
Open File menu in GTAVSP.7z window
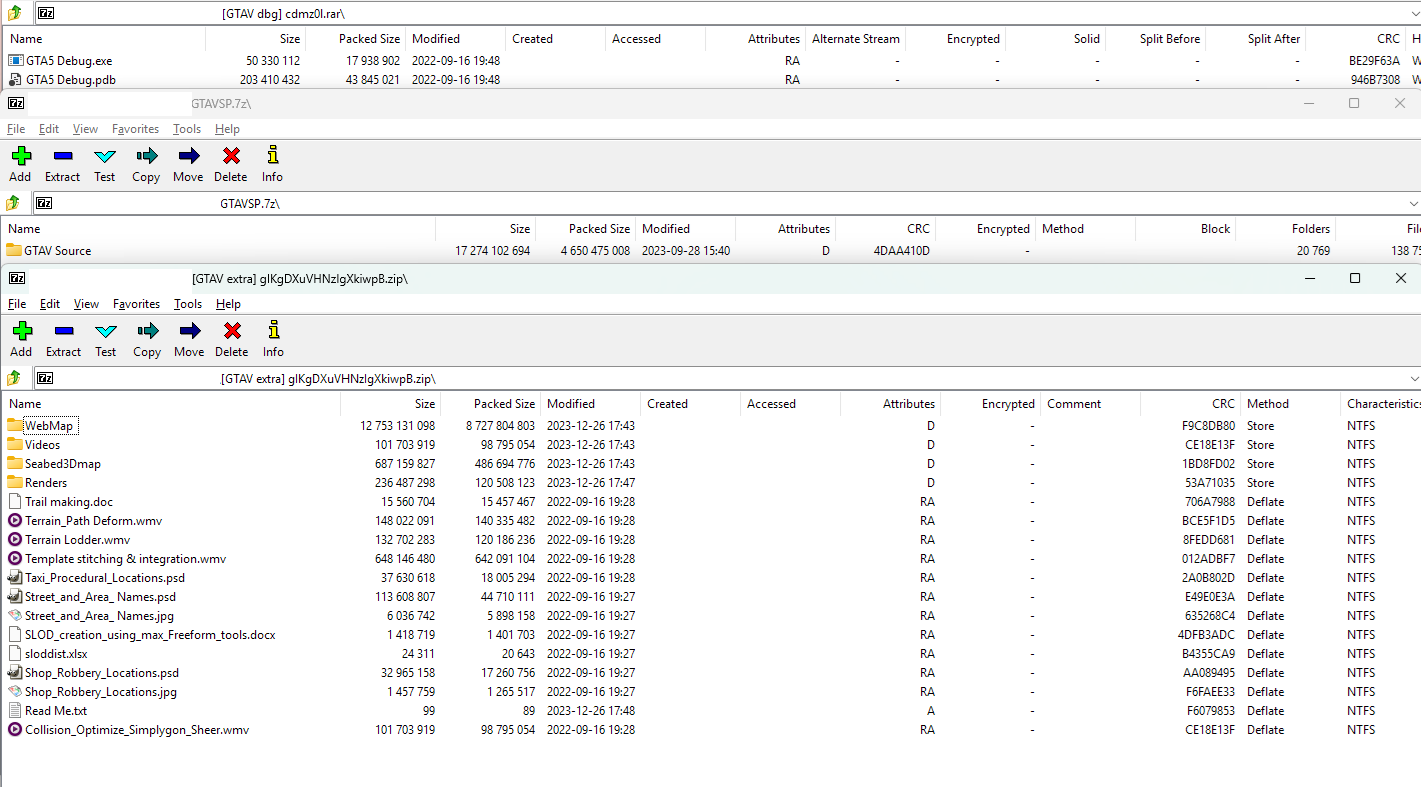pos(16,129)
